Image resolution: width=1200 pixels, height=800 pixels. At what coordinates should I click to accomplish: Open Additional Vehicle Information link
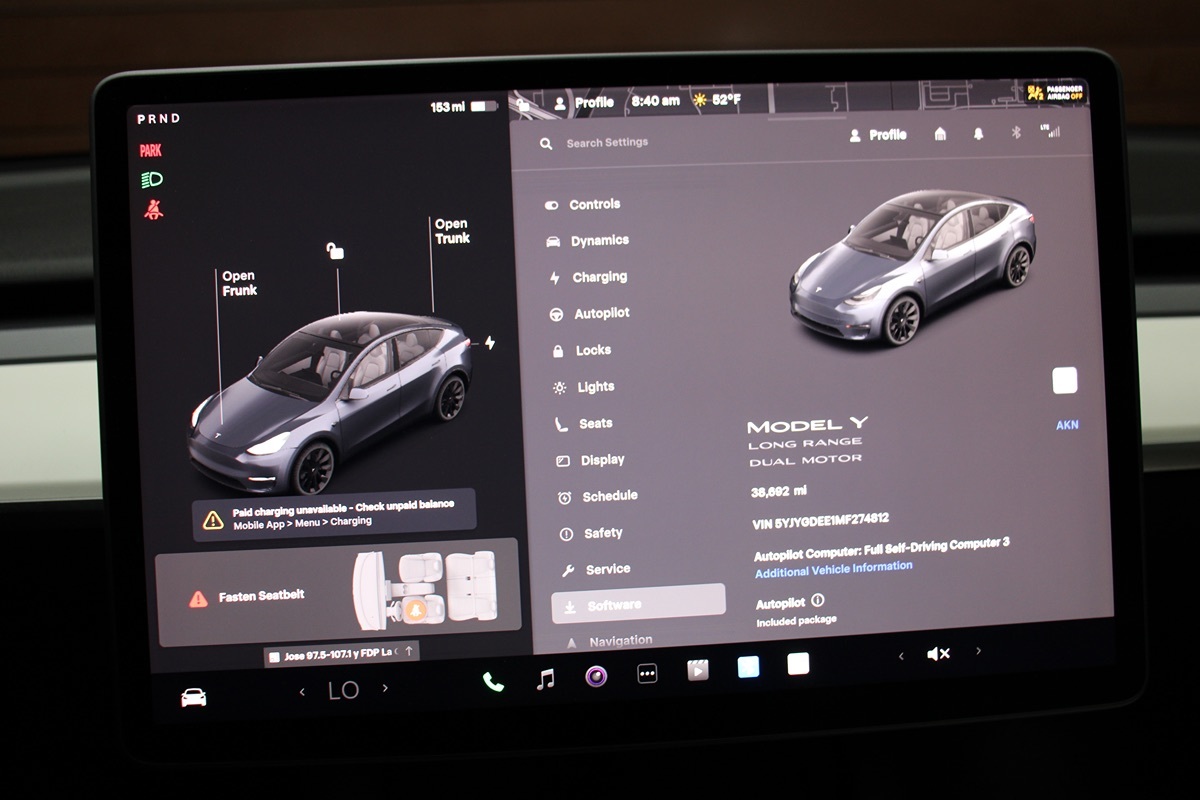(833, 569)
